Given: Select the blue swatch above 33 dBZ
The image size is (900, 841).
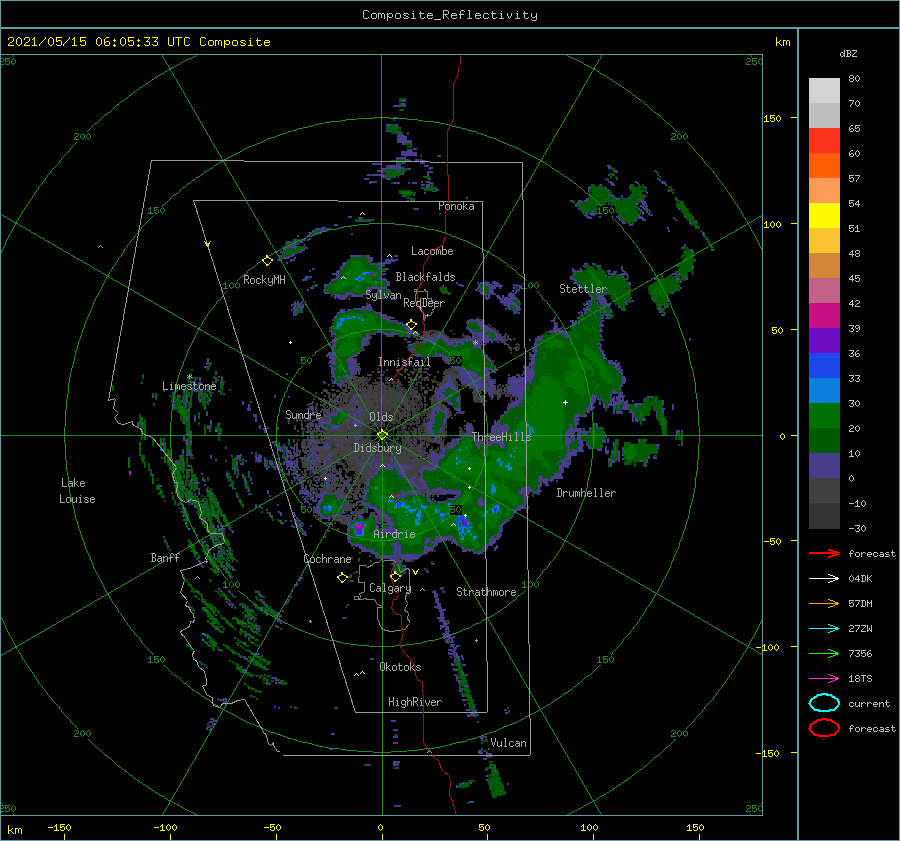Looking at the screenshot, I should 824,366.
